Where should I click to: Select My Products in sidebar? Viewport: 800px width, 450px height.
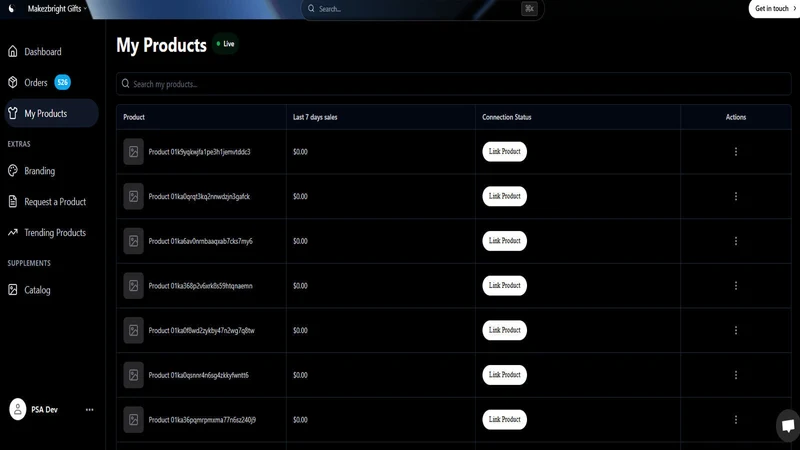pyautogui.click(x=51, y=113)
